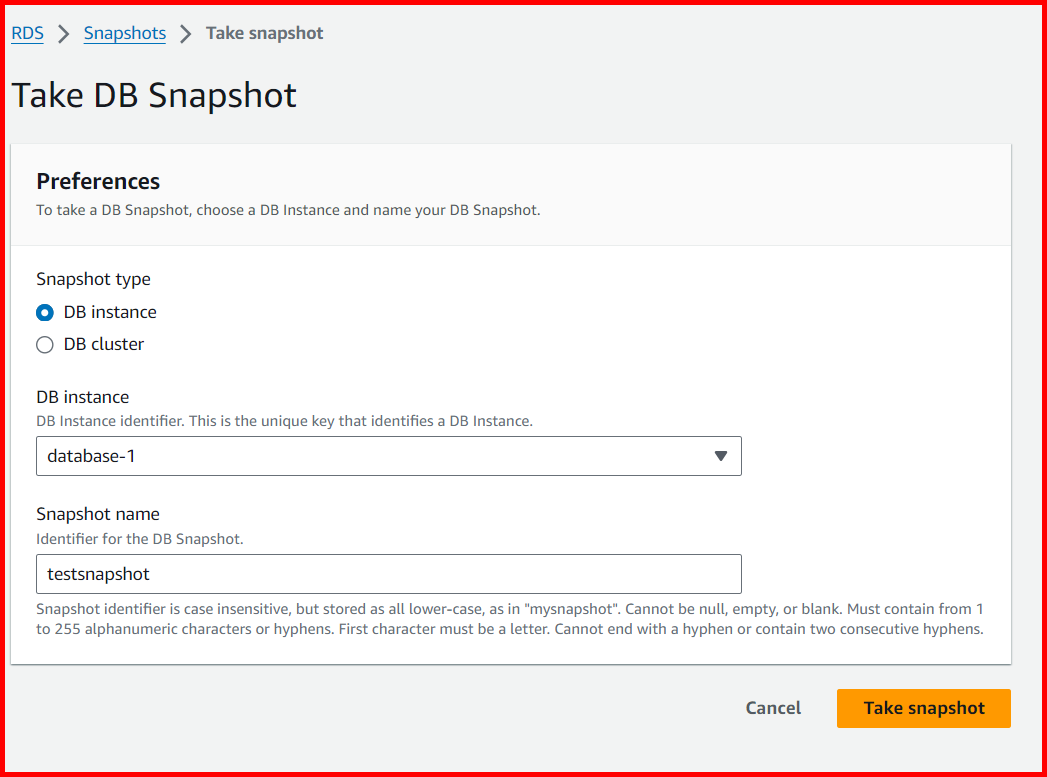This screenshot has height=777, width=1047.
Task: Go to the Snapshots breadcrumb page
Action: 124,33
